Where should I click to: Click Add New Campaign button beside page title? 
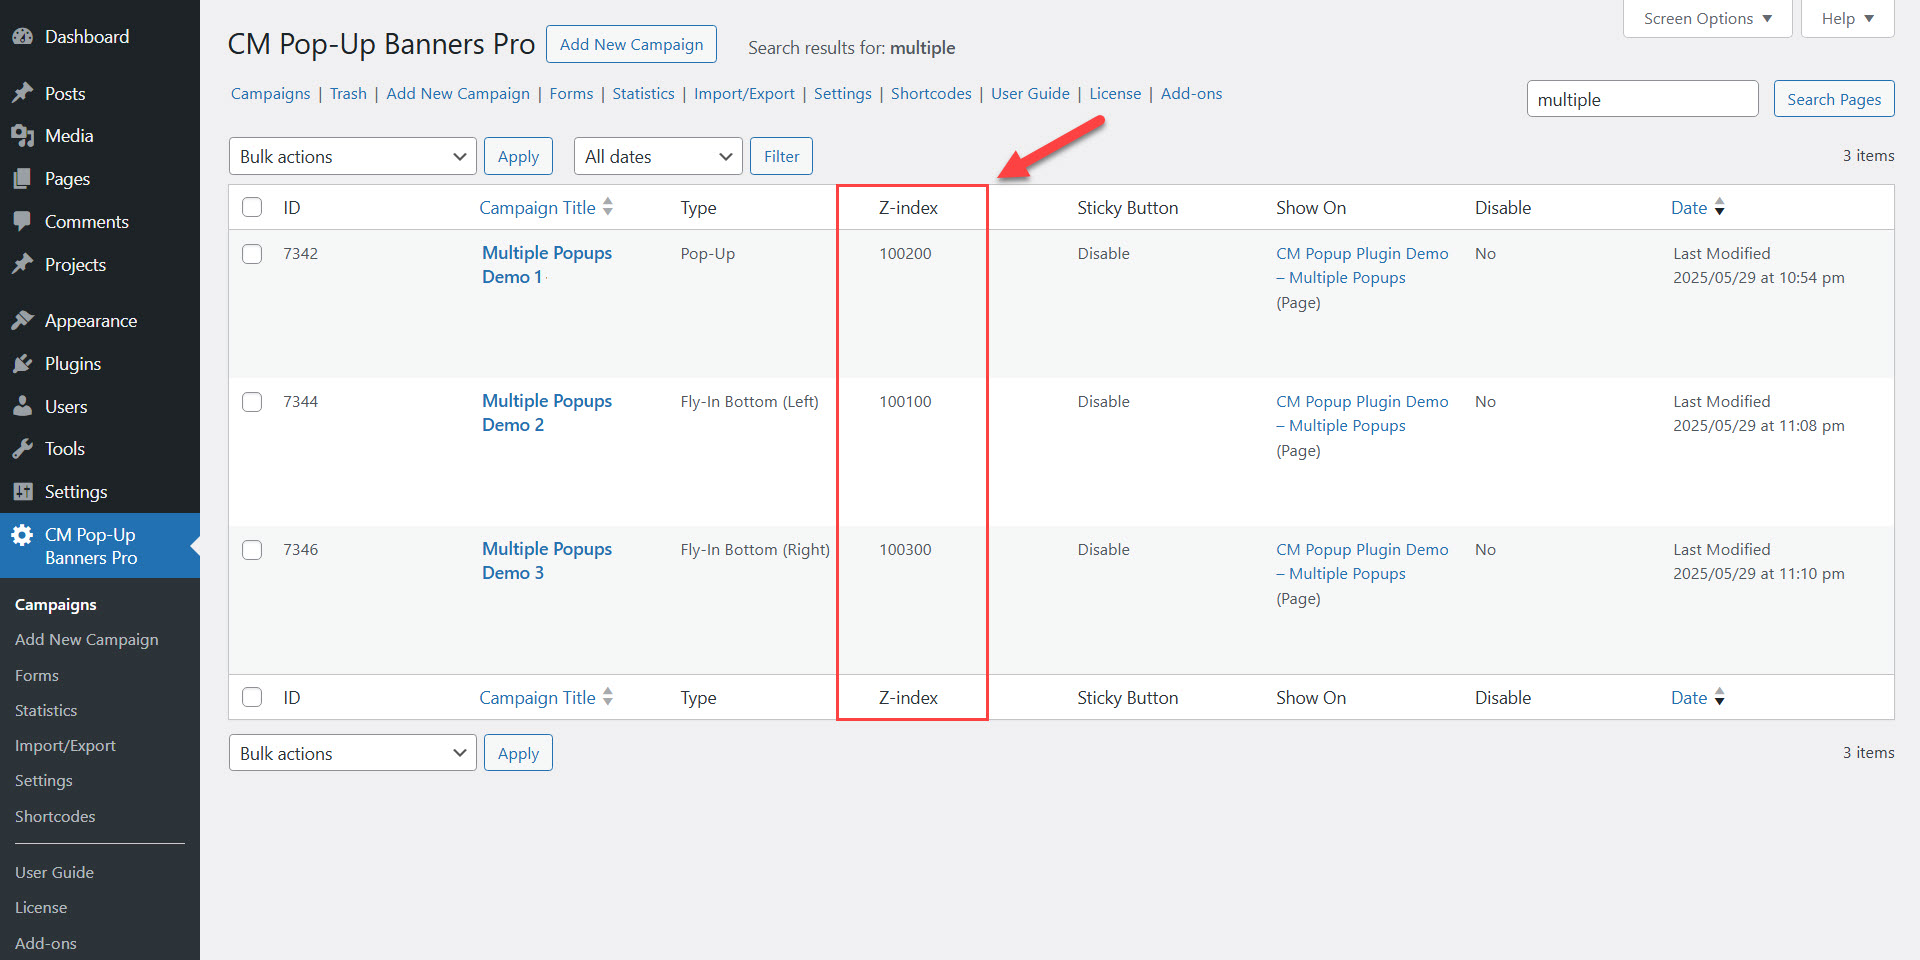tap(631, 44)
